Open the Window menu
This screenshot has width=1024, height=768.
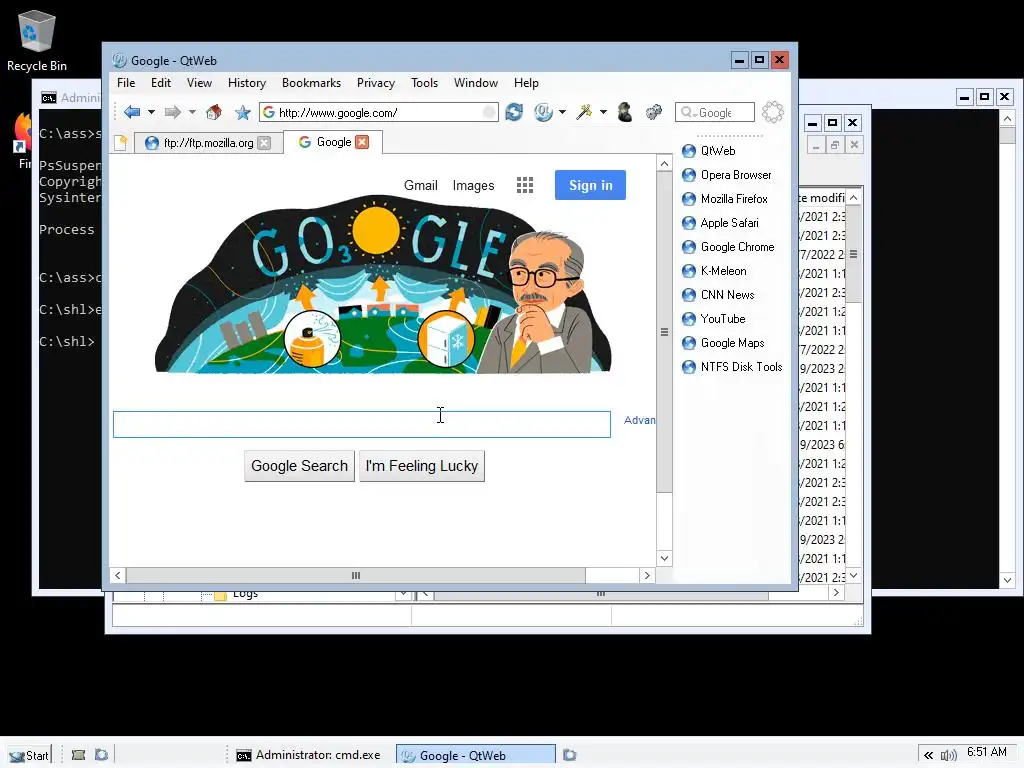tap(476, 83)
